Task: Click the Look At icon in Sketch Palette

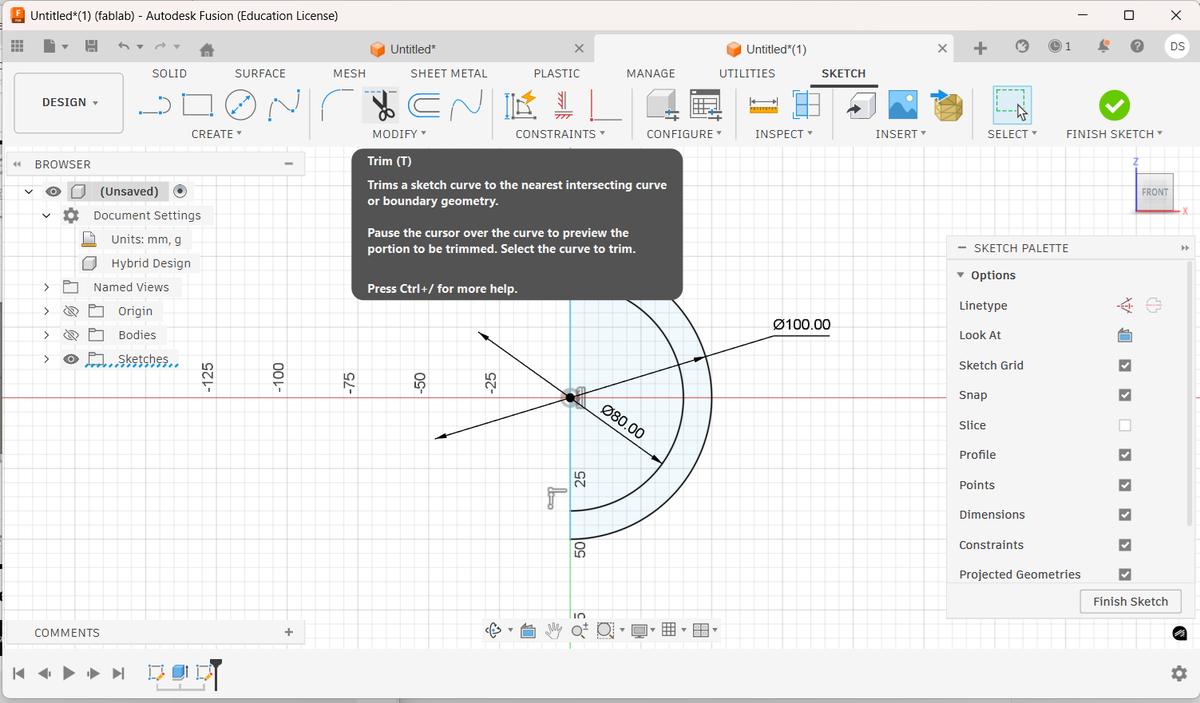Action: [1125, 335]
